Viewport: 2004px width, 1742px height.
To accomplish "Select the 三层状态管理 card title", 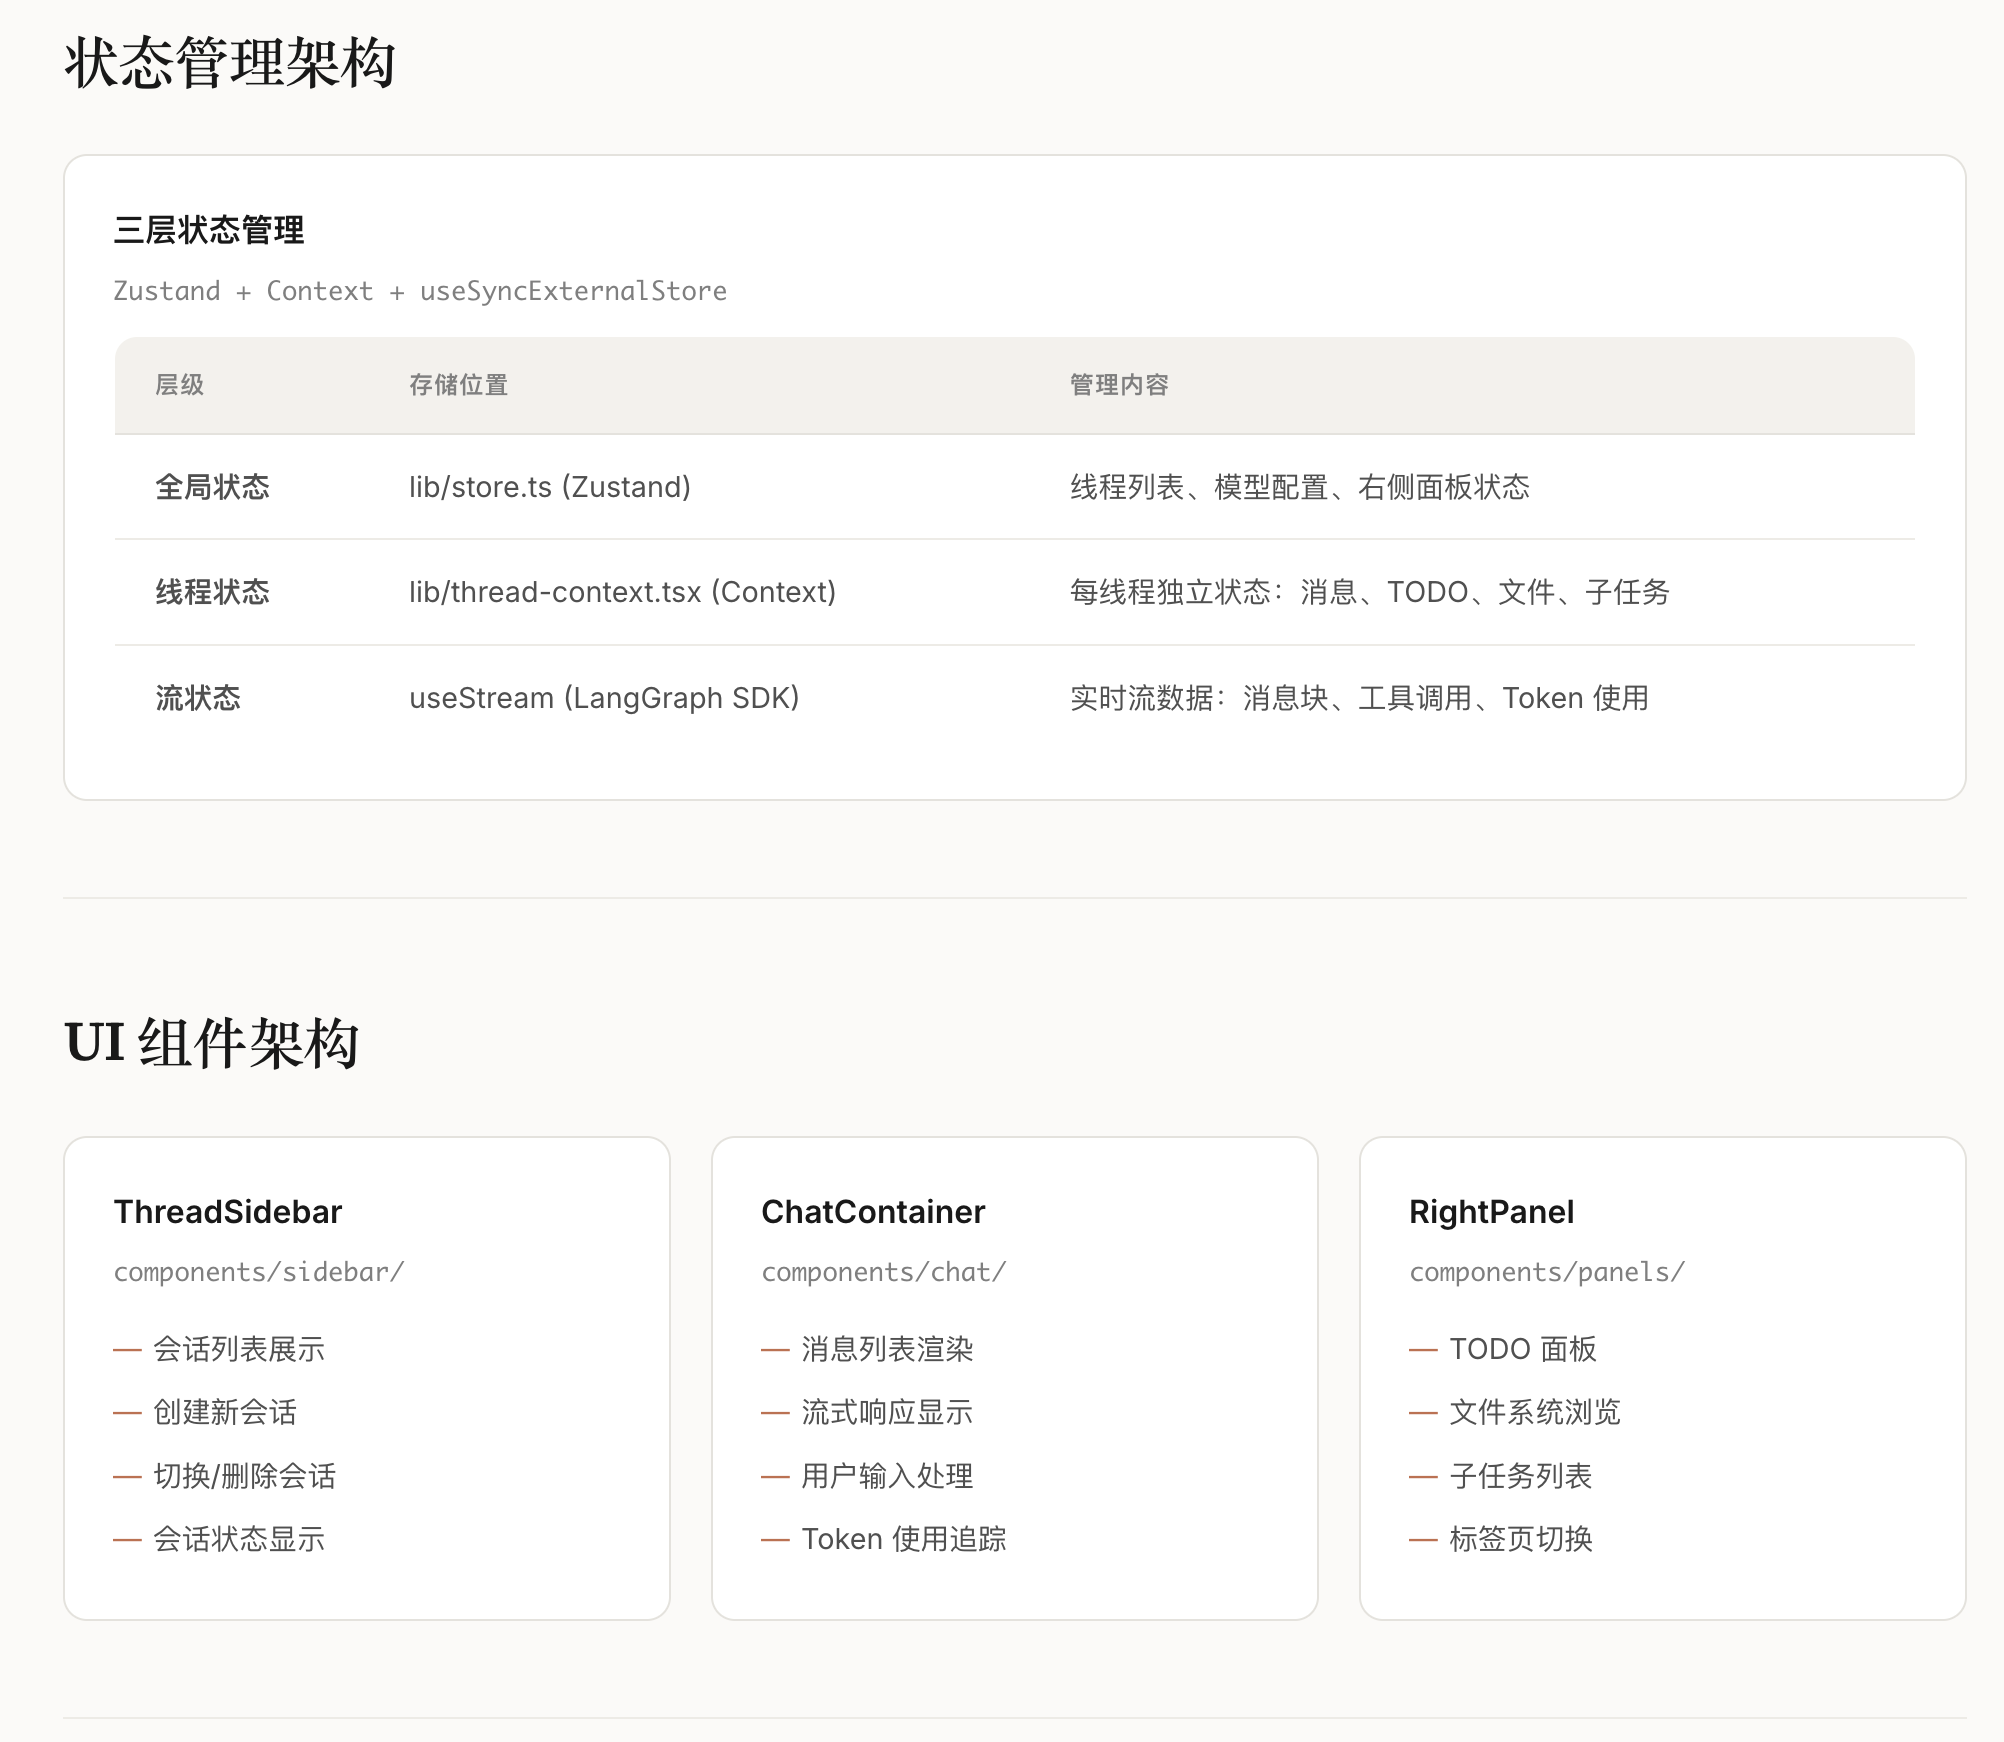I will pos(209,230).
